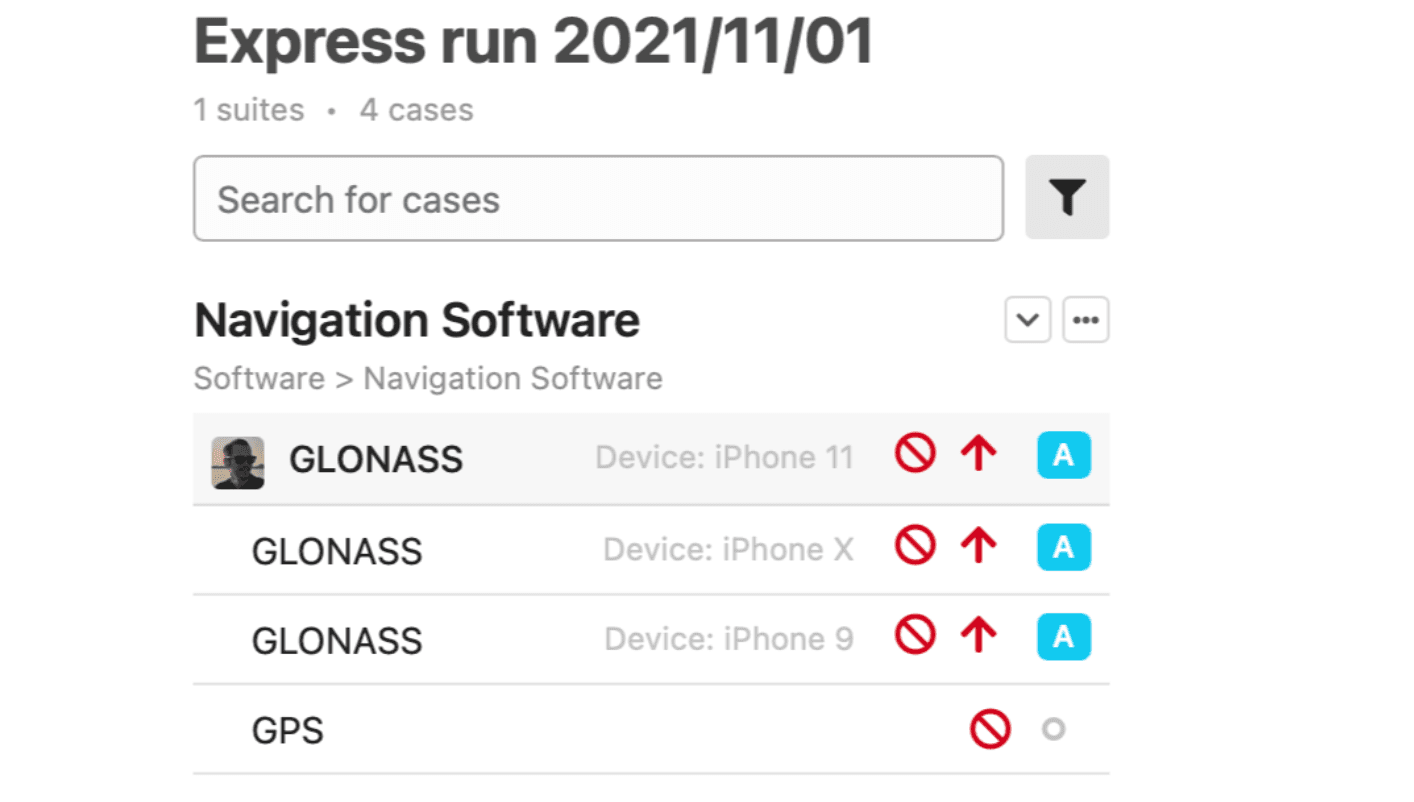Screen dimensions: 1414x802
Task: Click the blocked status icon for iPhone 11
Action: point(915,455)
